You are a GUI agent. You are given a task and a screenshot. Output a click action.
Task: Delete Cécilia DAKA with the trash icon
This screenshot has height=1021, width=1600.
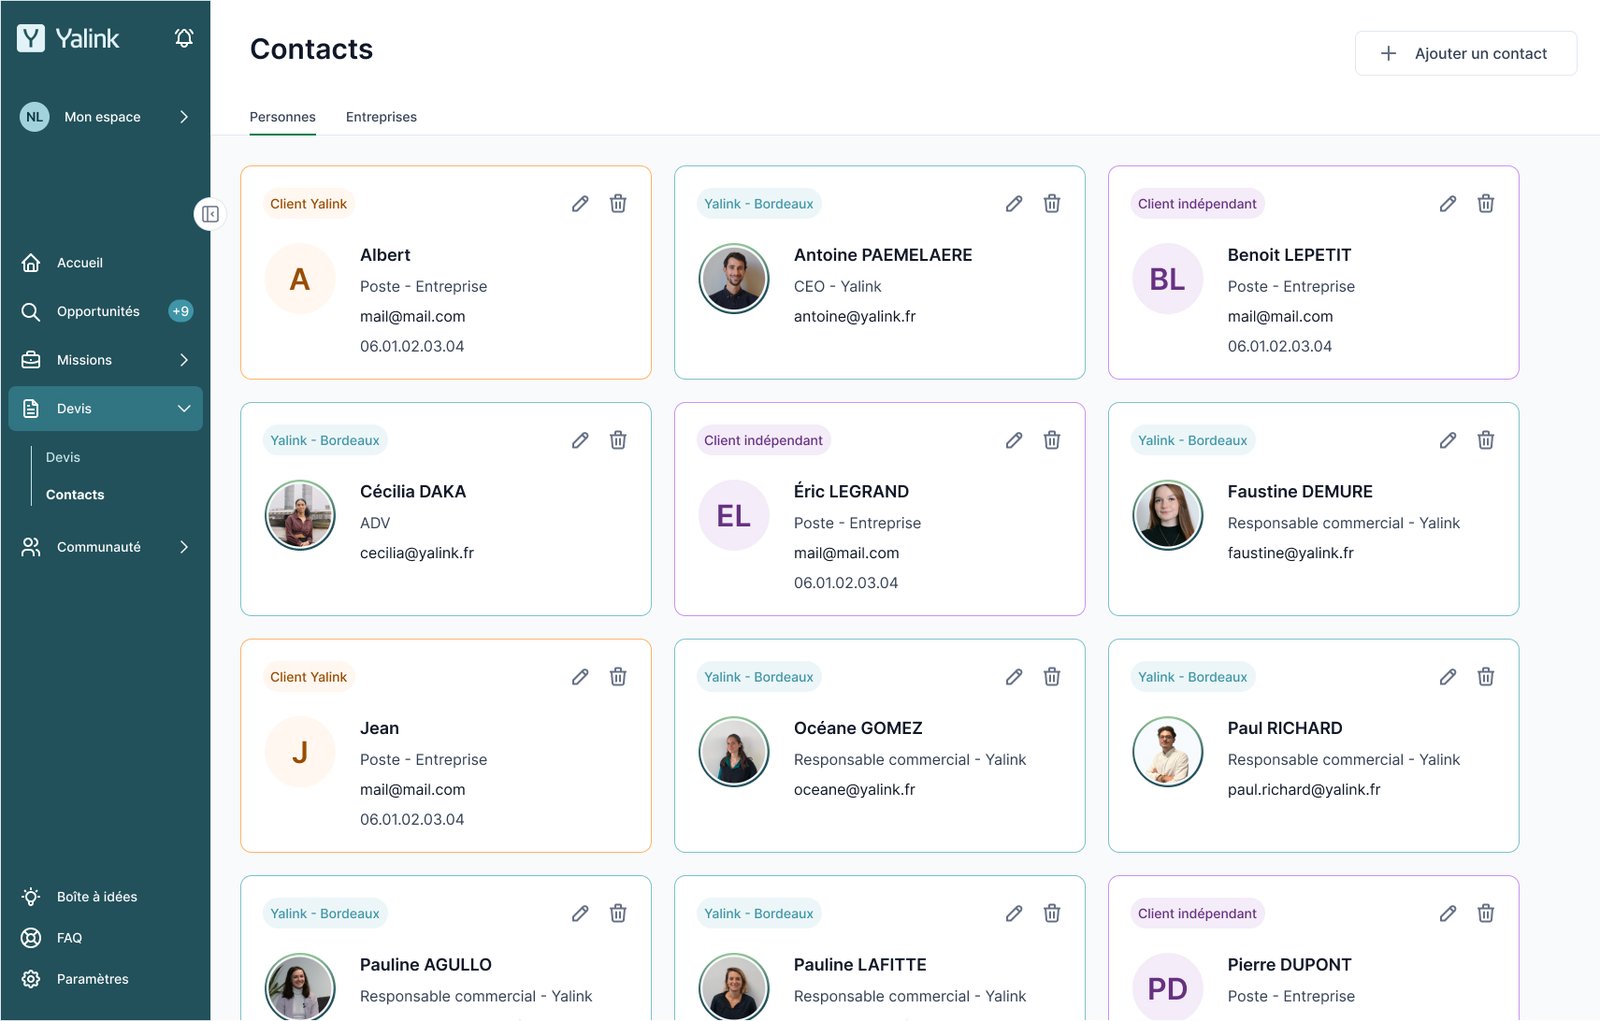[x=618, y=440]
